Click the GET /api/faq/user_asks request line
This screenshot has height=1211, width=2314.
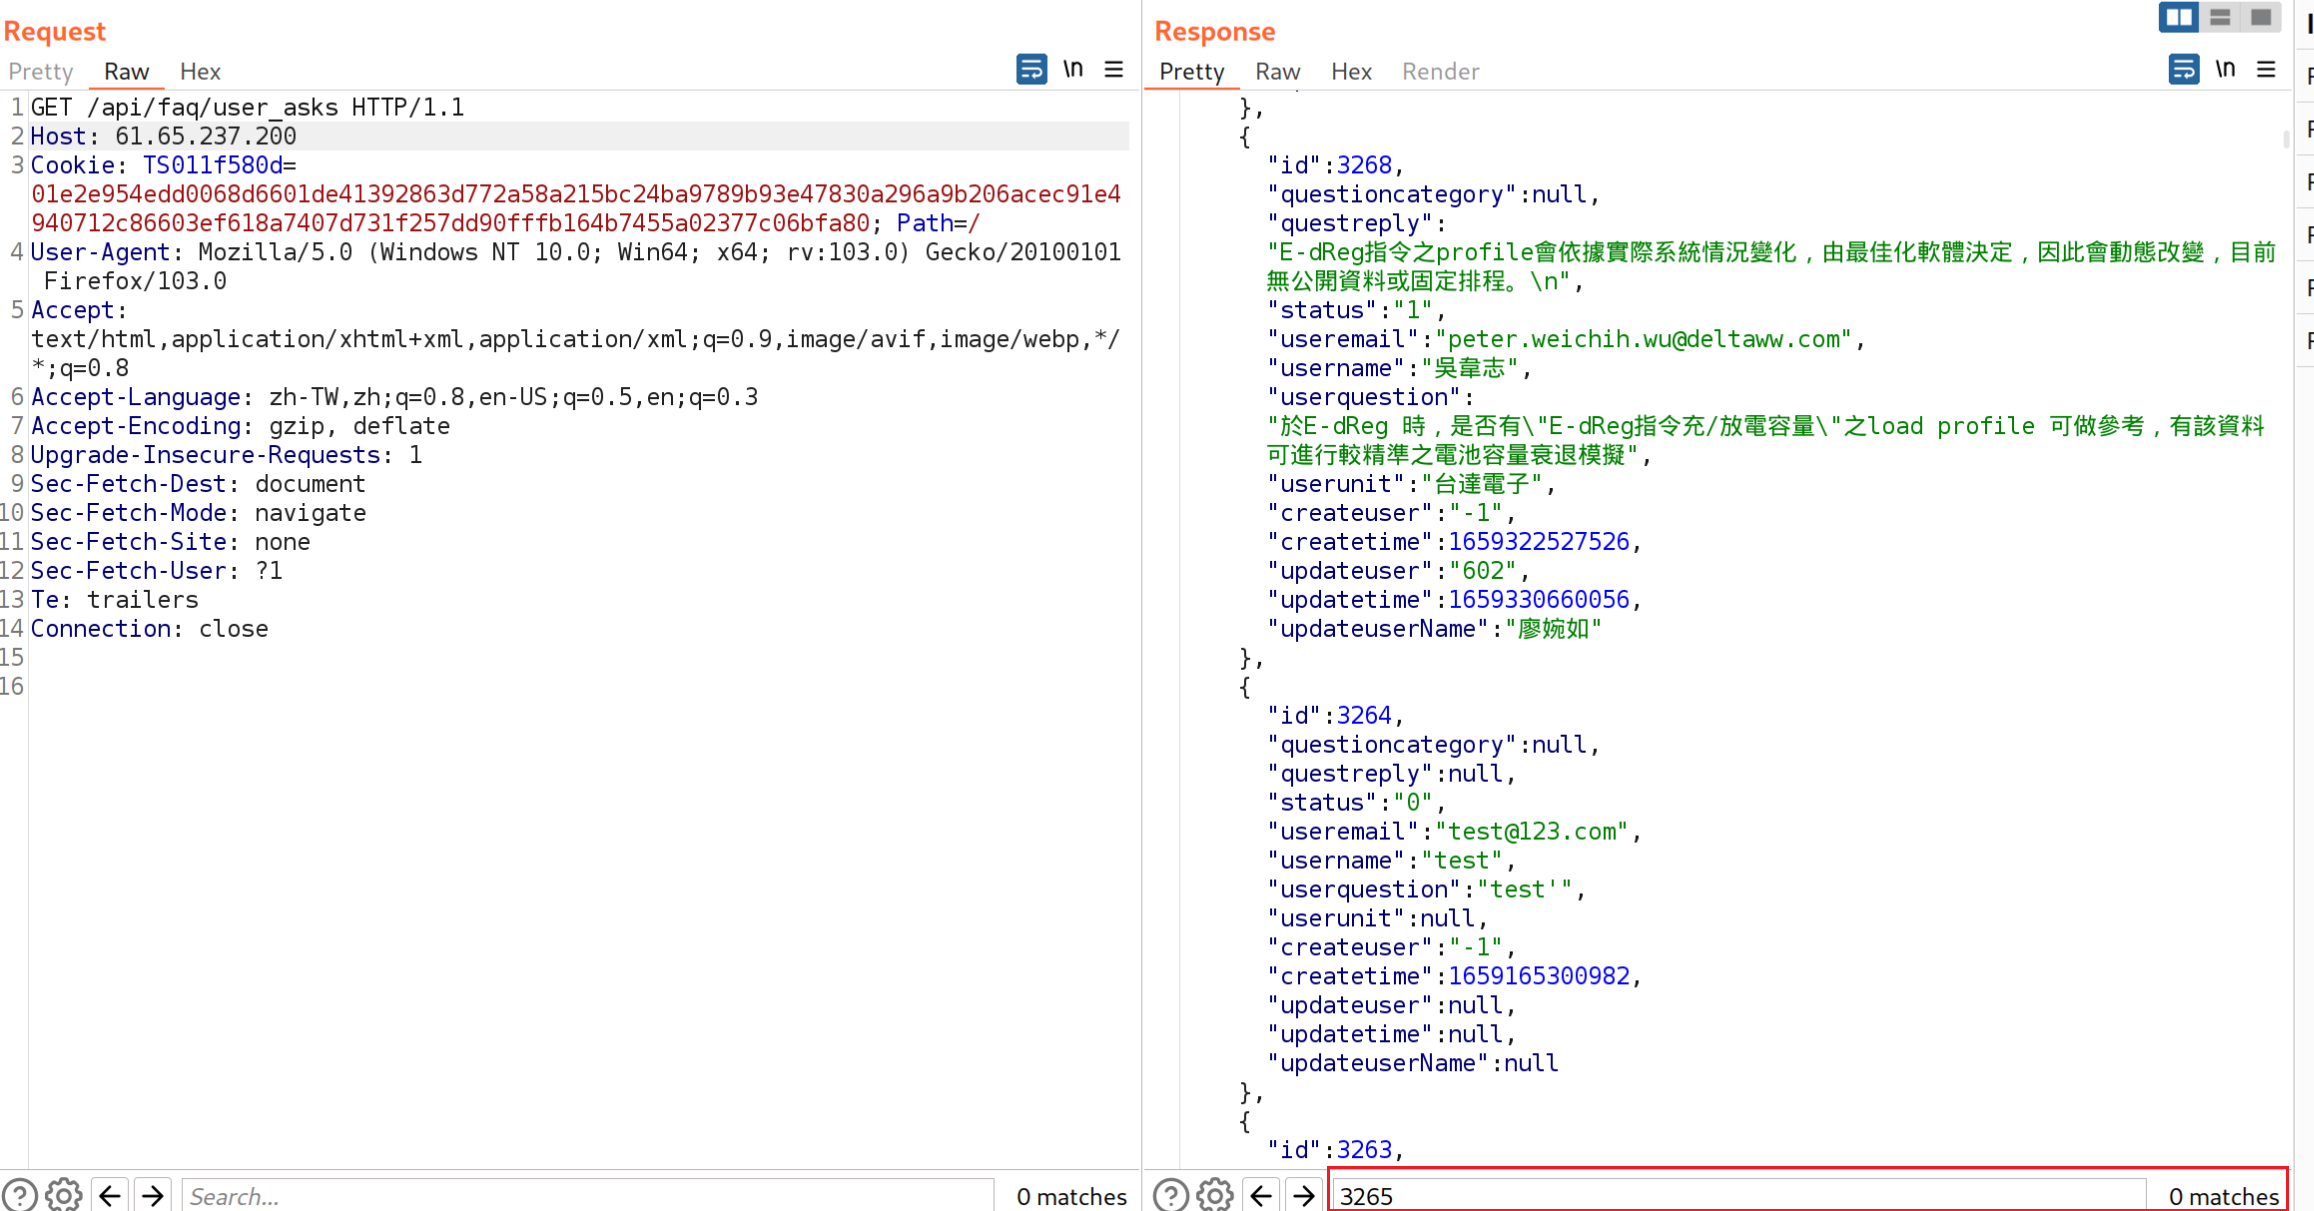(247, 107)
